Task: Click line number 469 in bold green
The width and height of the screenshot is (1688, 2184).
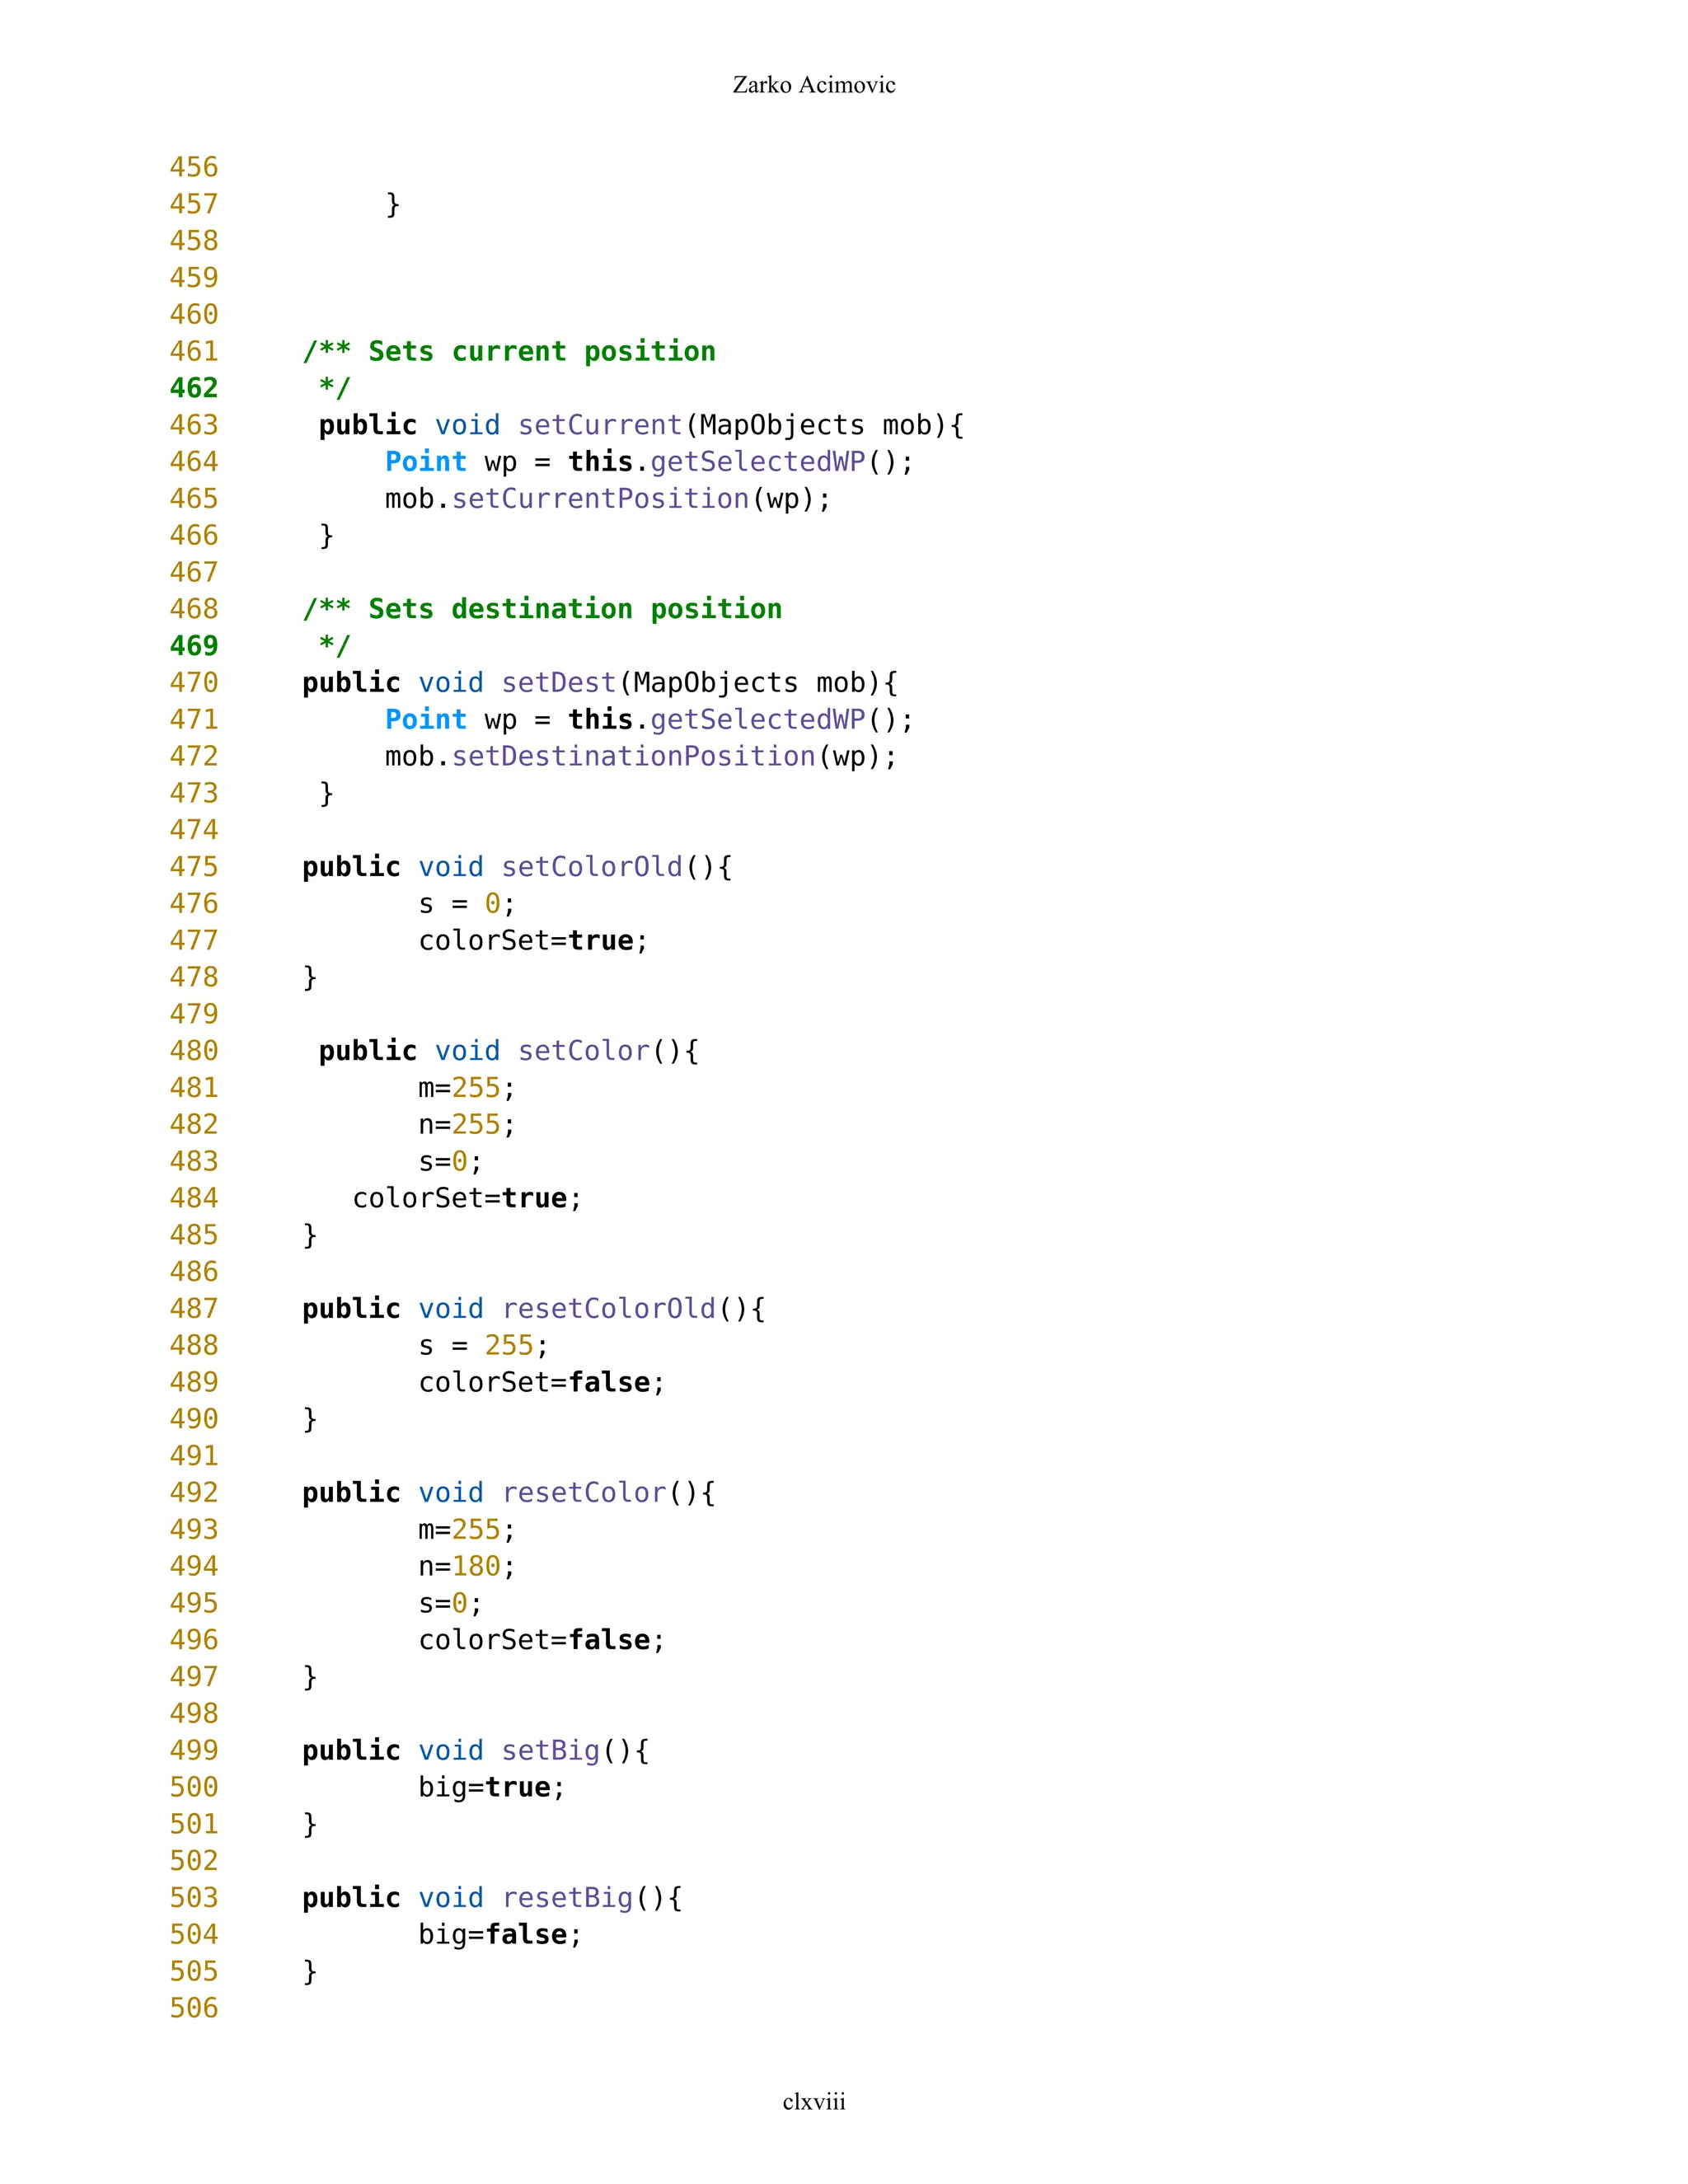Action: coord(194,646)
